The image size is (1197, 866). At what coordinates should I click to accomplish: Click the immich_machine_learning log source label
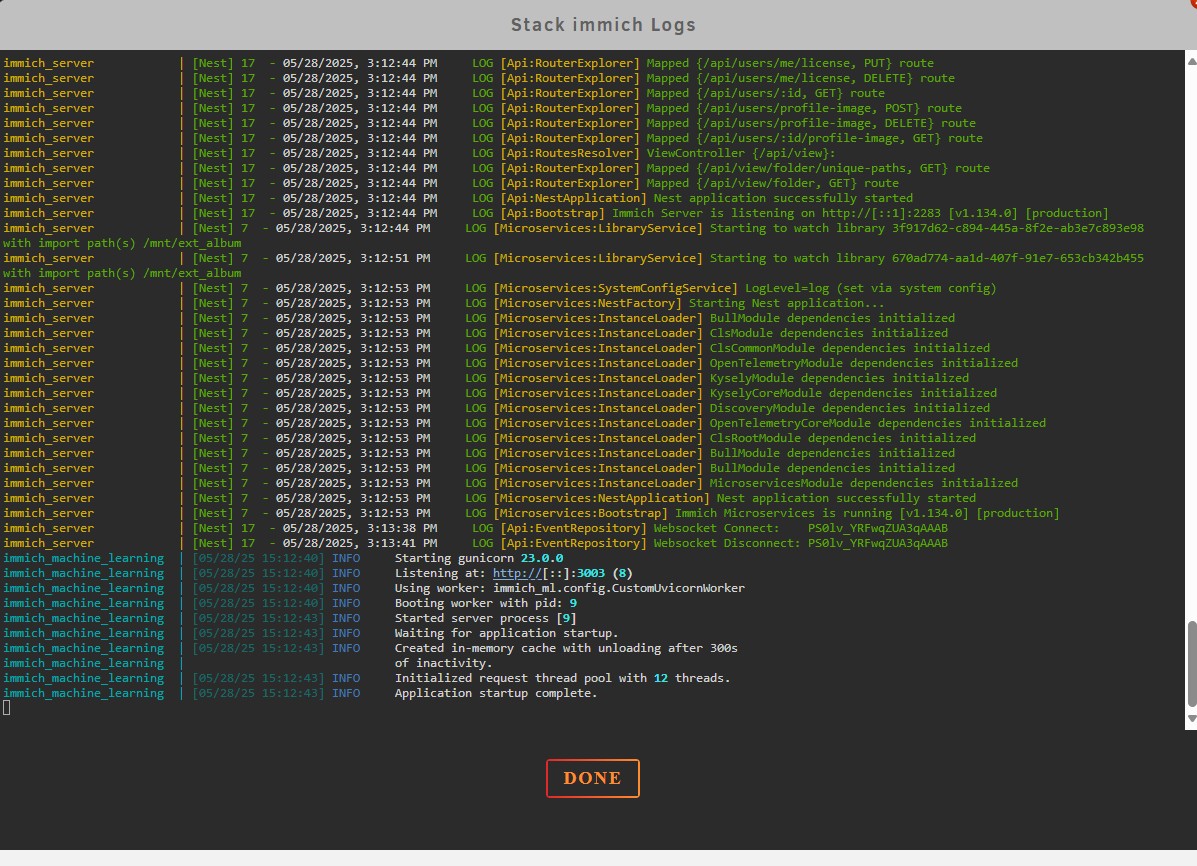pos(83,558)
